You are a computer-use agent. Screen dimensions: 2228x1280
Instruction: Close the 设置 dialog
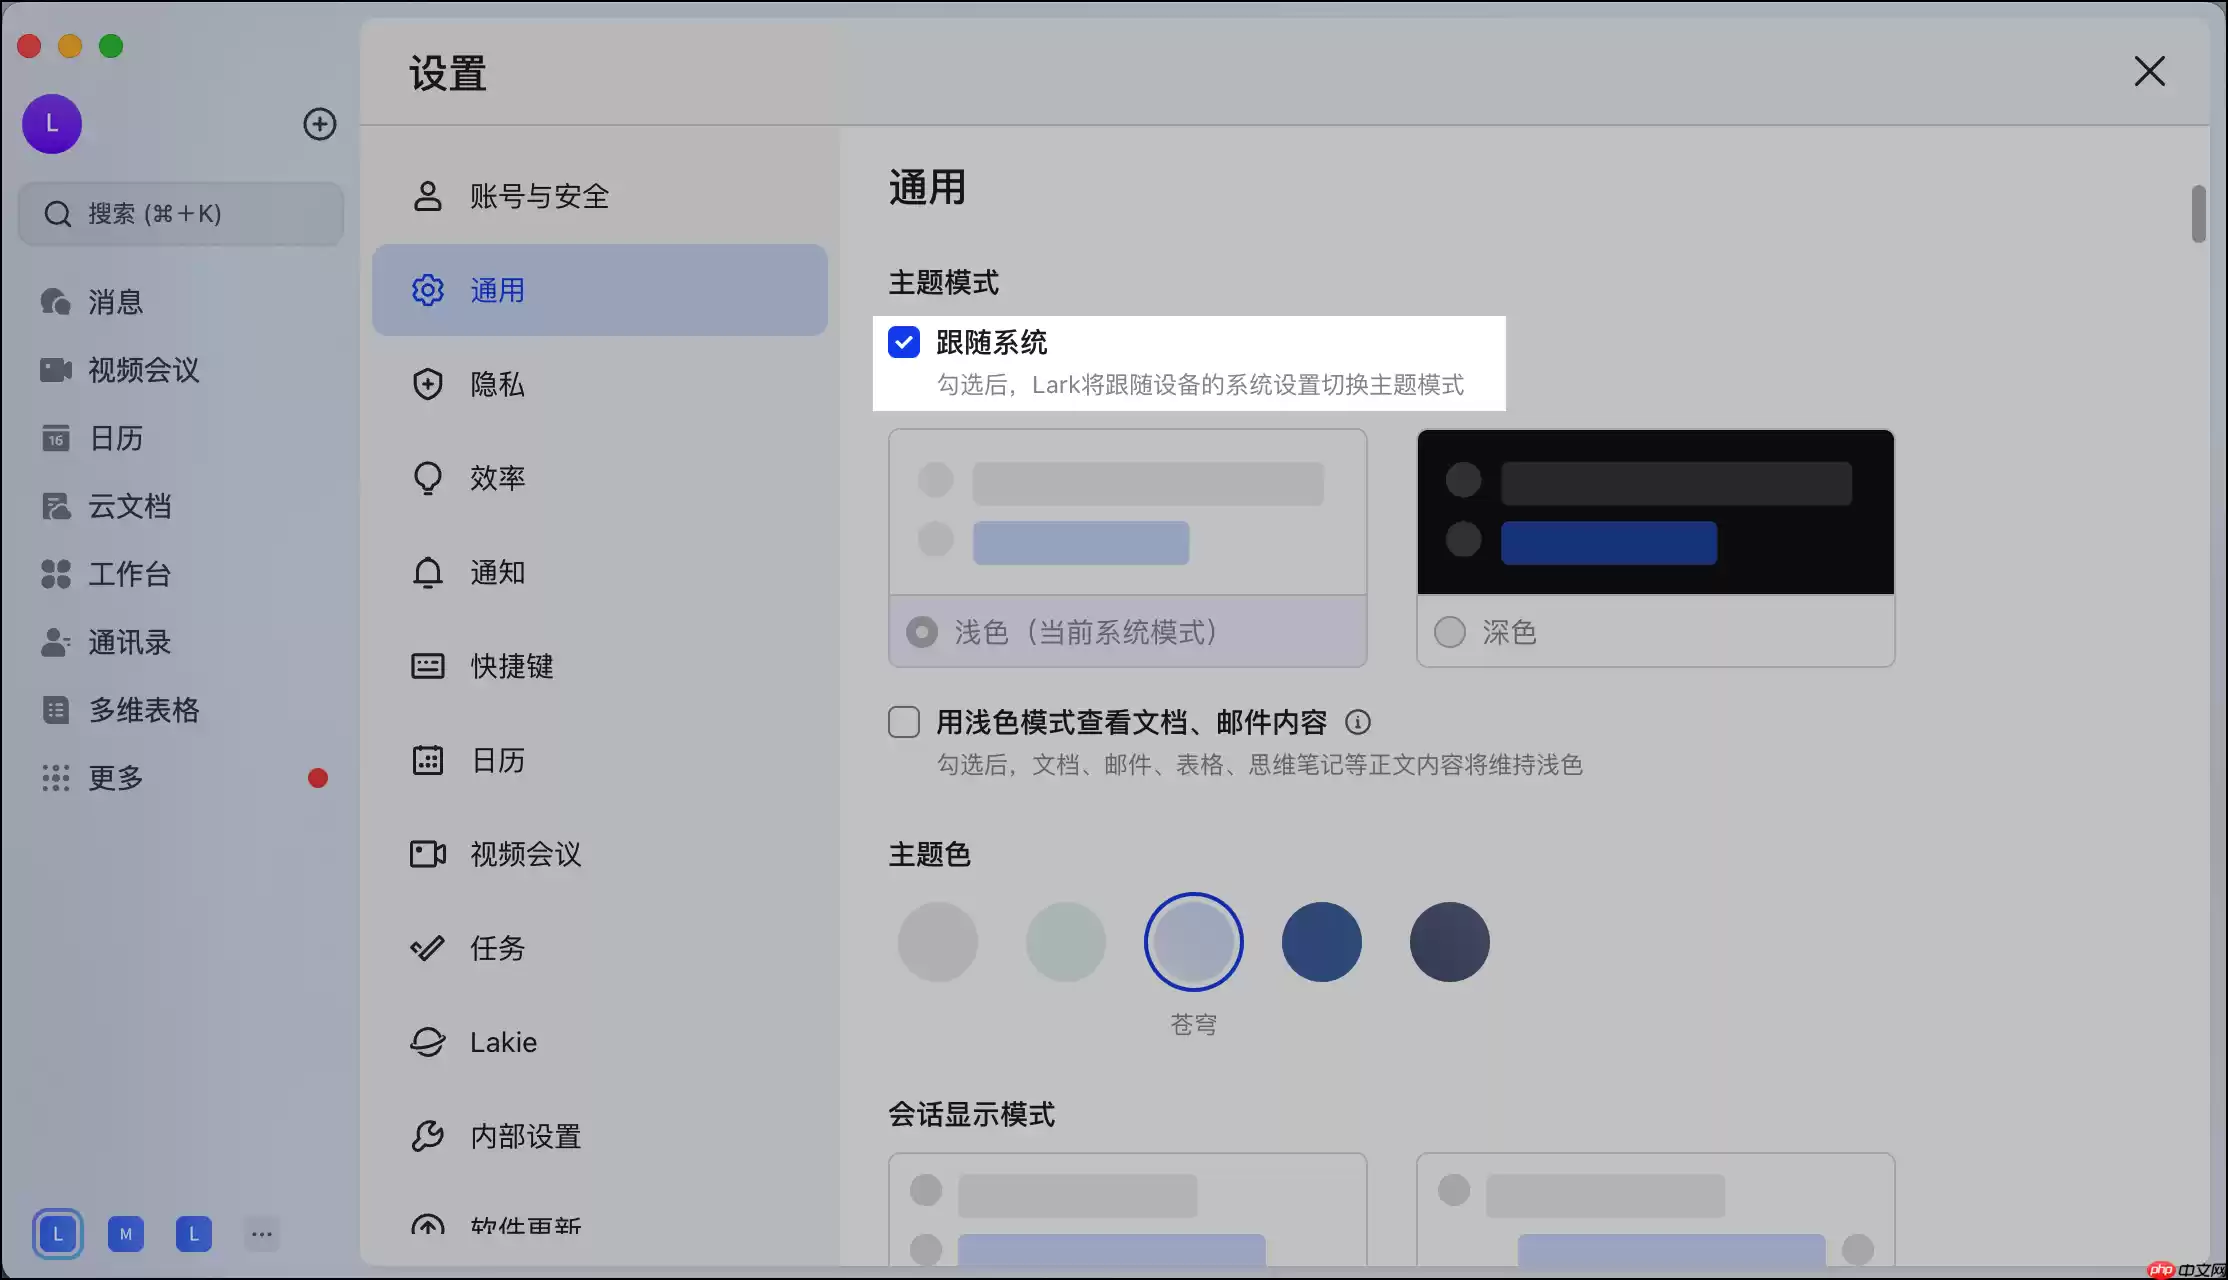coord(2149,71)
